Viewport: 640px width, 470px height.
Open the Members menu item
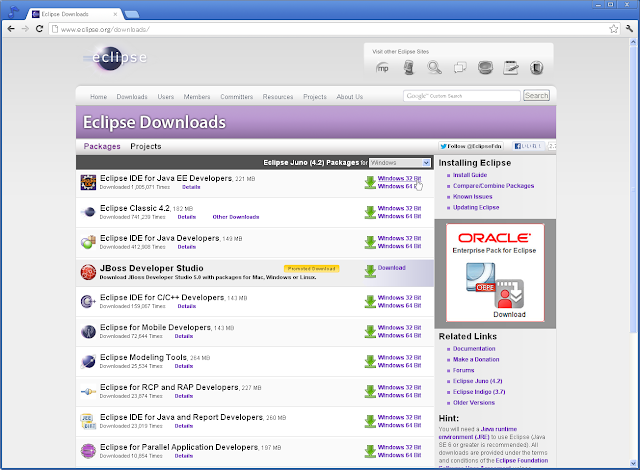click(197, 97)
